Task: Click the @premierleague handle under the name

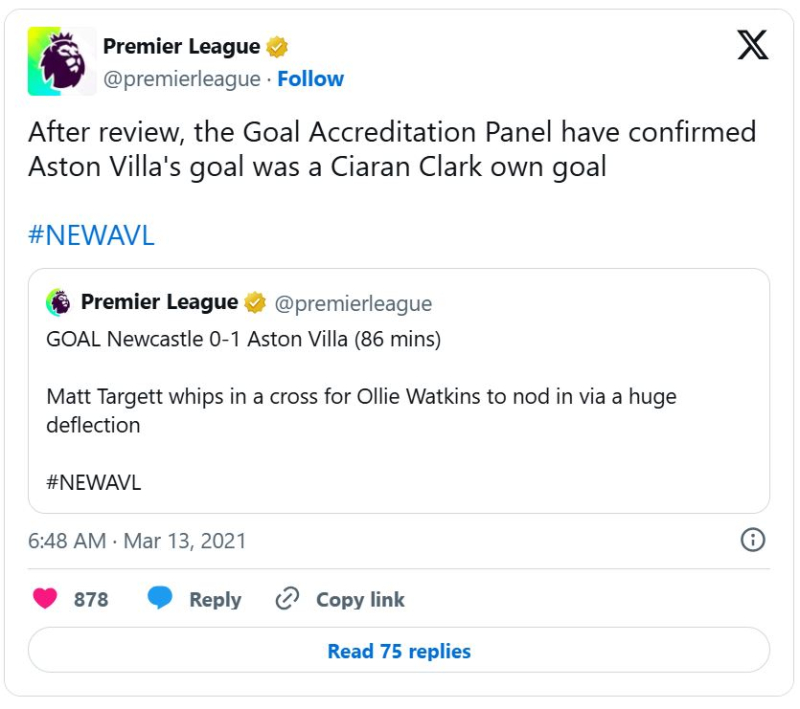Action: tap(182, 79)
